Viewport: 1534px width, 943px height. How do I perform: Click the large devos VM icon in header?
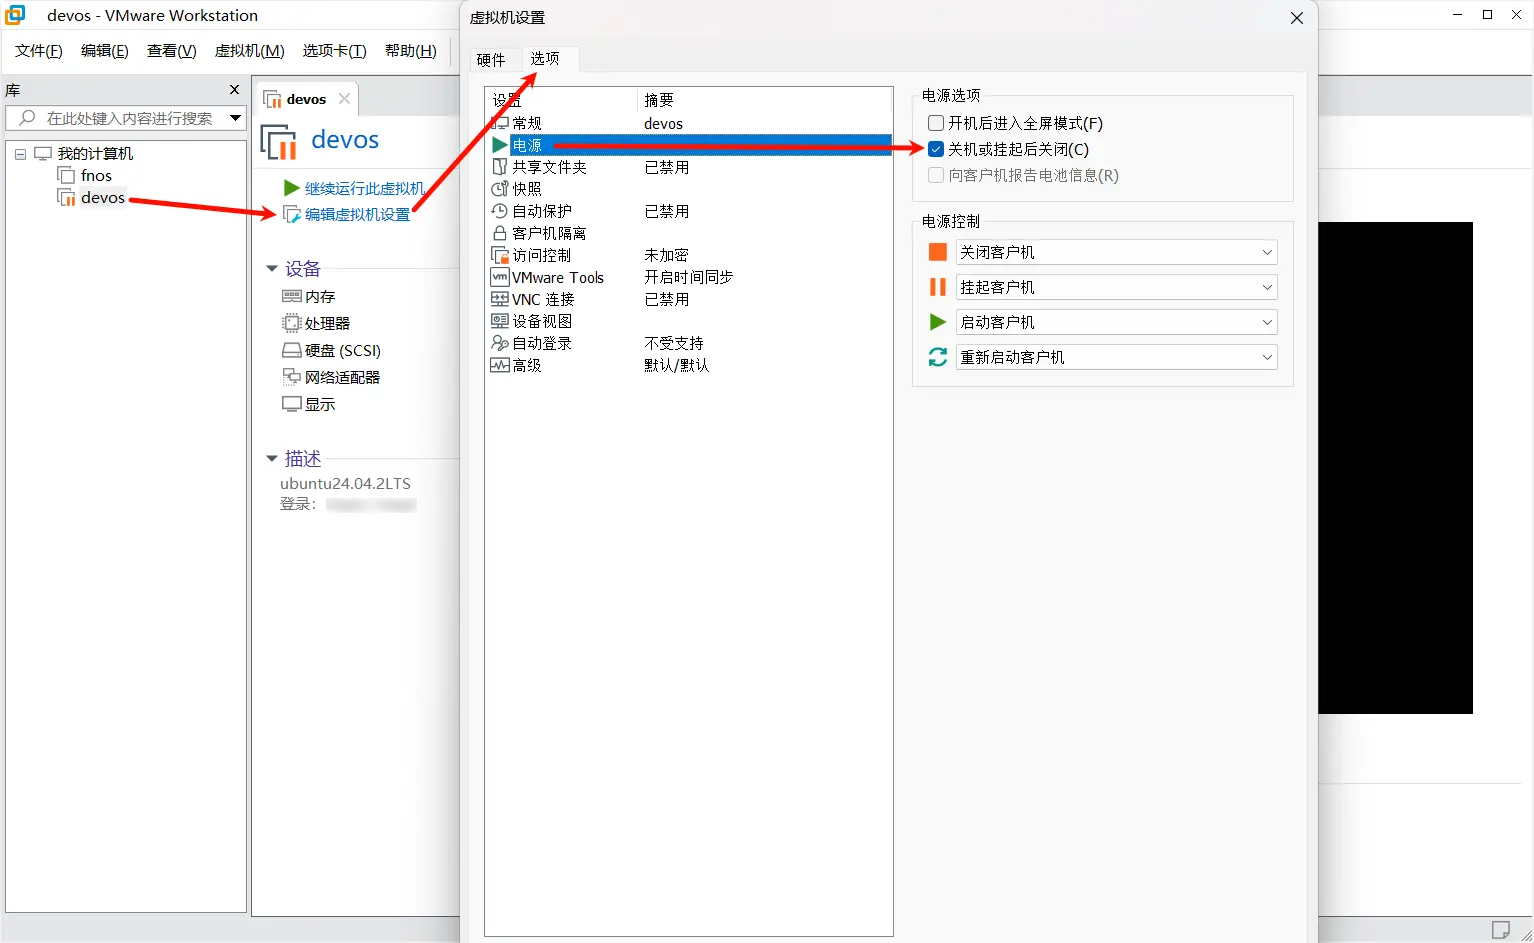(x=279, y=142)
